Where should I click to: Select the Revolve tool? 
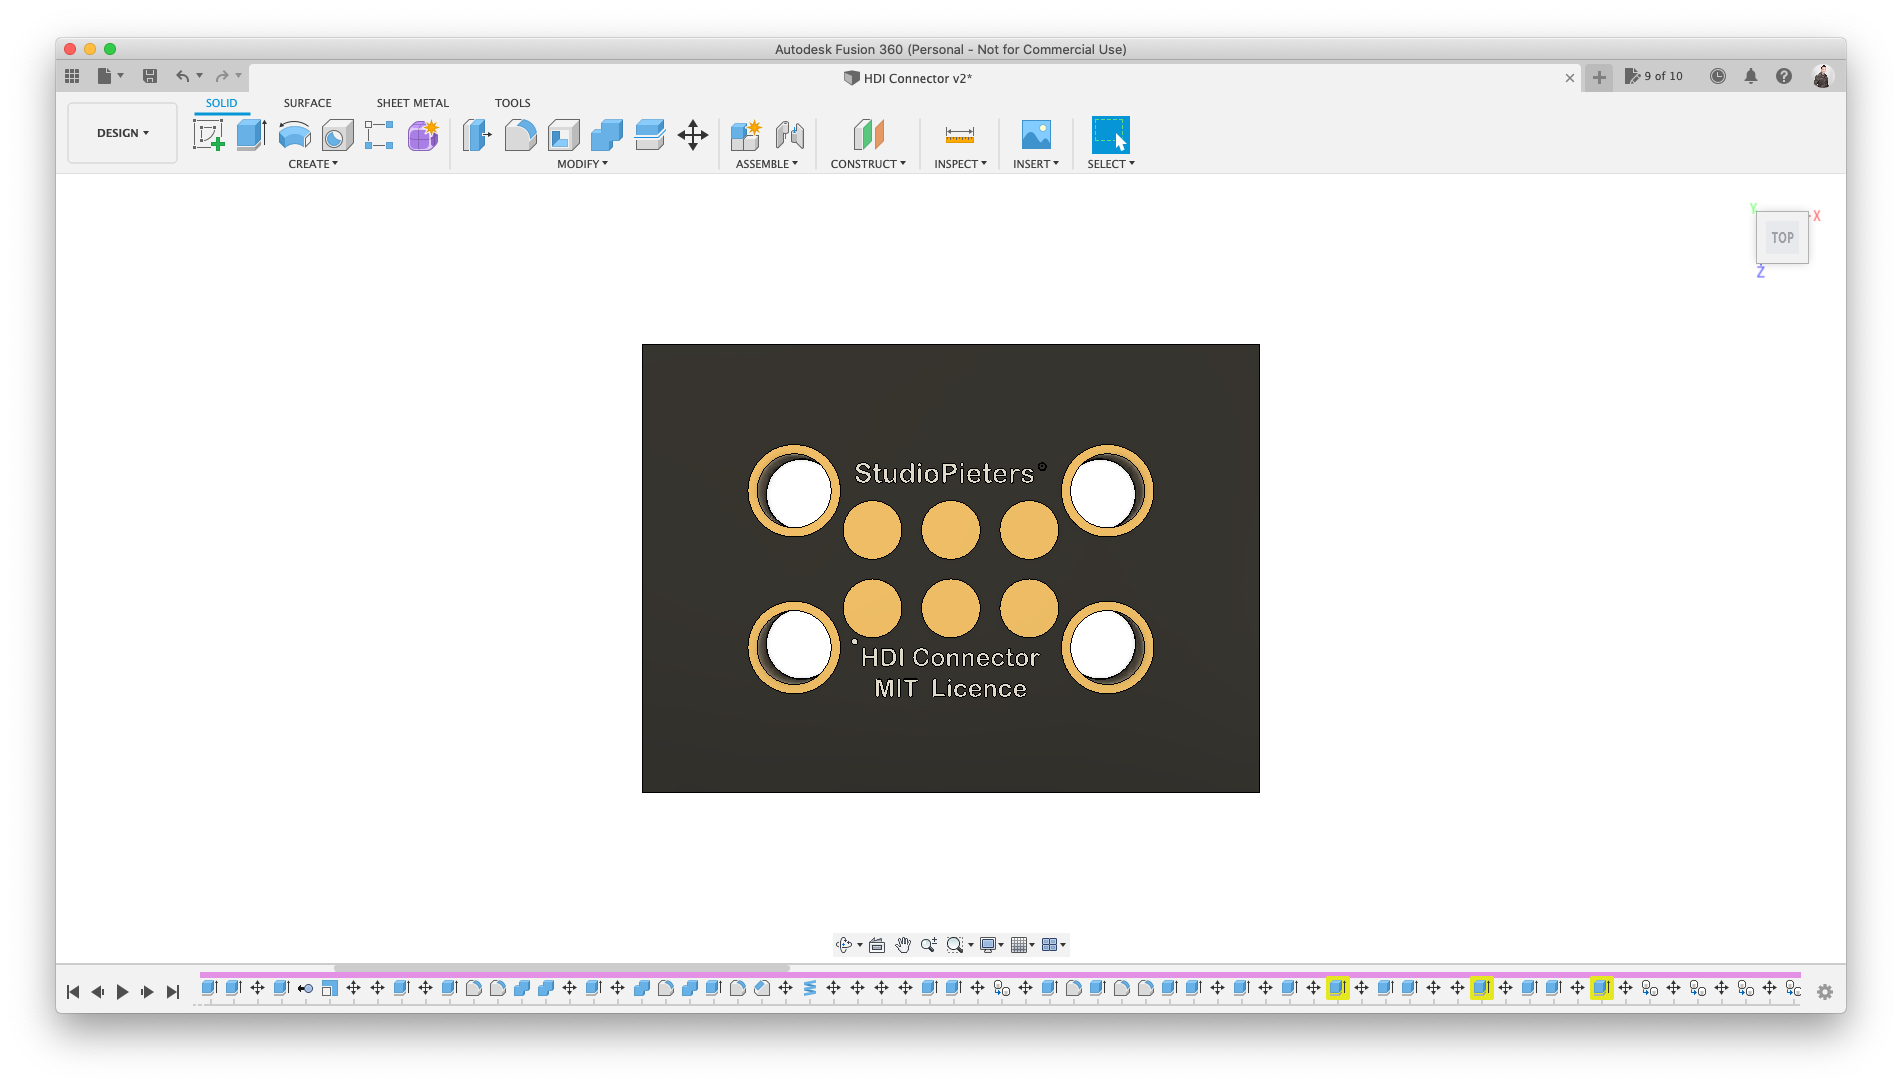tap(294, 135)
